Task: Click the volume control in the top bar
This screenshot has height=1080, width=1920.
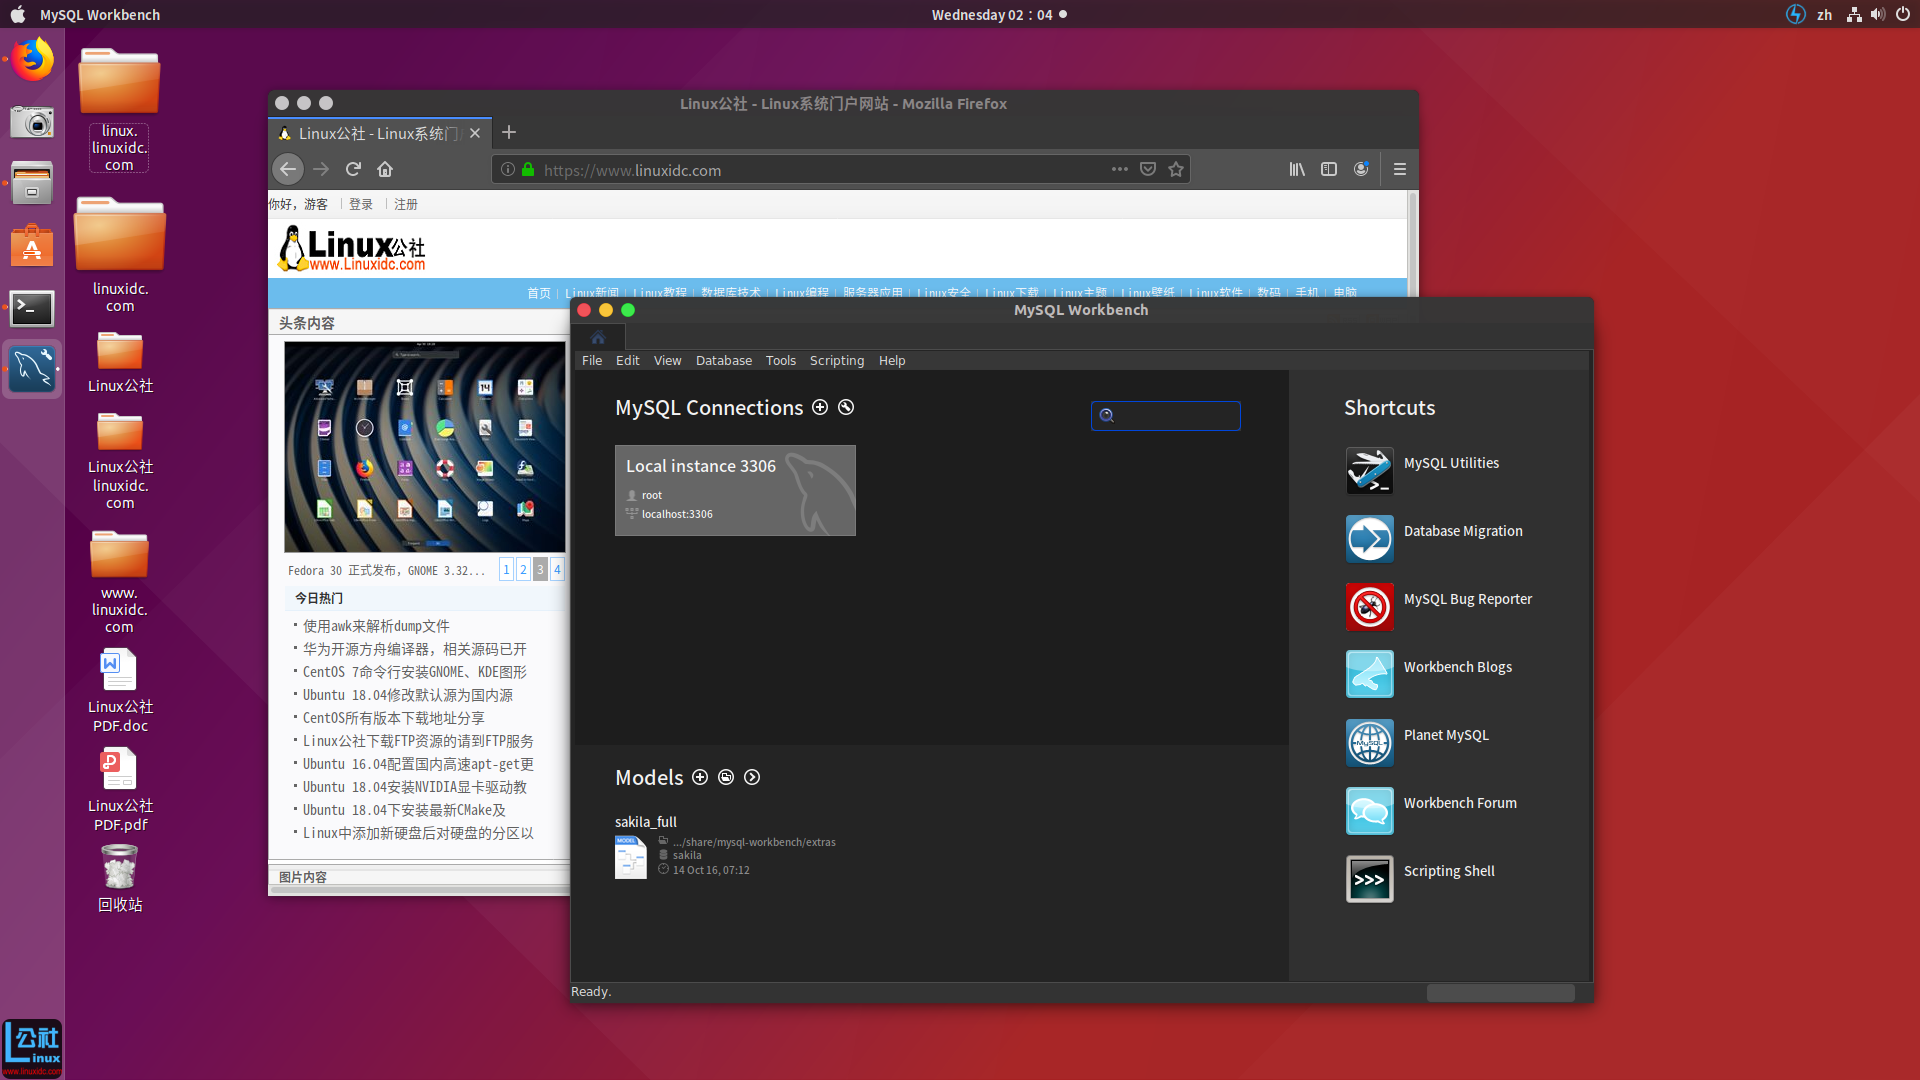Action: pyautogui.click(x=1878, y=14)
